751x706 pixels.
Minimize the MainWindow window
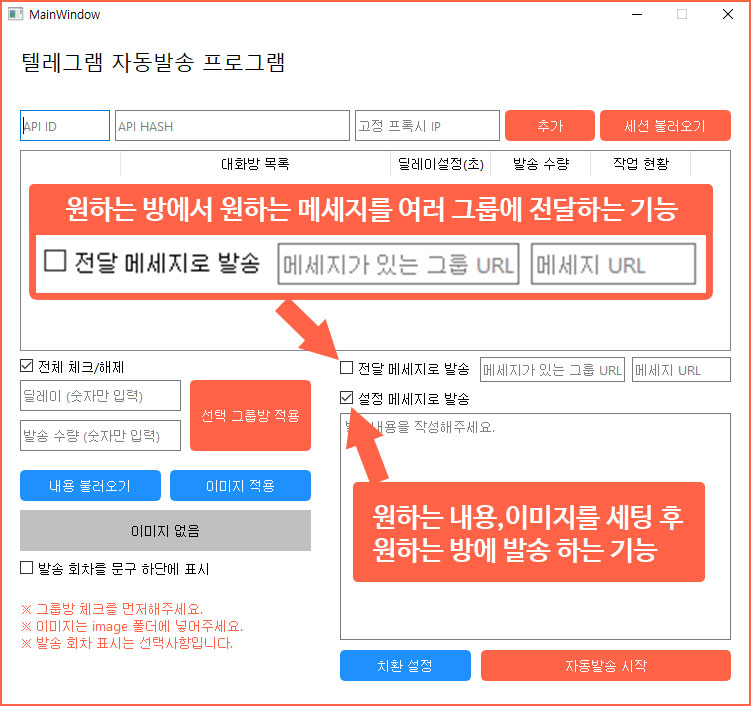[637, 14]
